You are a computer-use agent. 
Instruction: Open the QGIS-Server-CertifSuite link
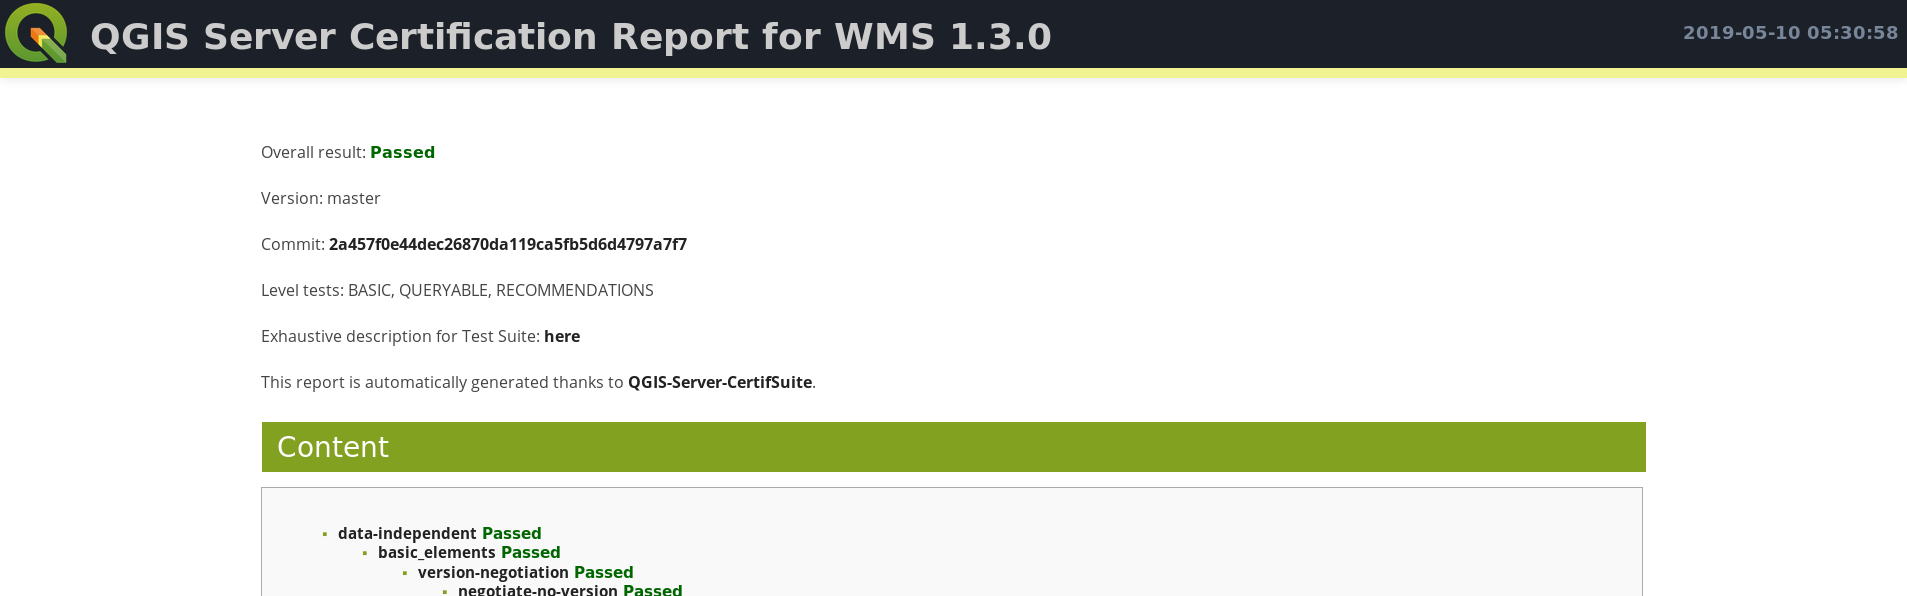(x=720, y=382)
